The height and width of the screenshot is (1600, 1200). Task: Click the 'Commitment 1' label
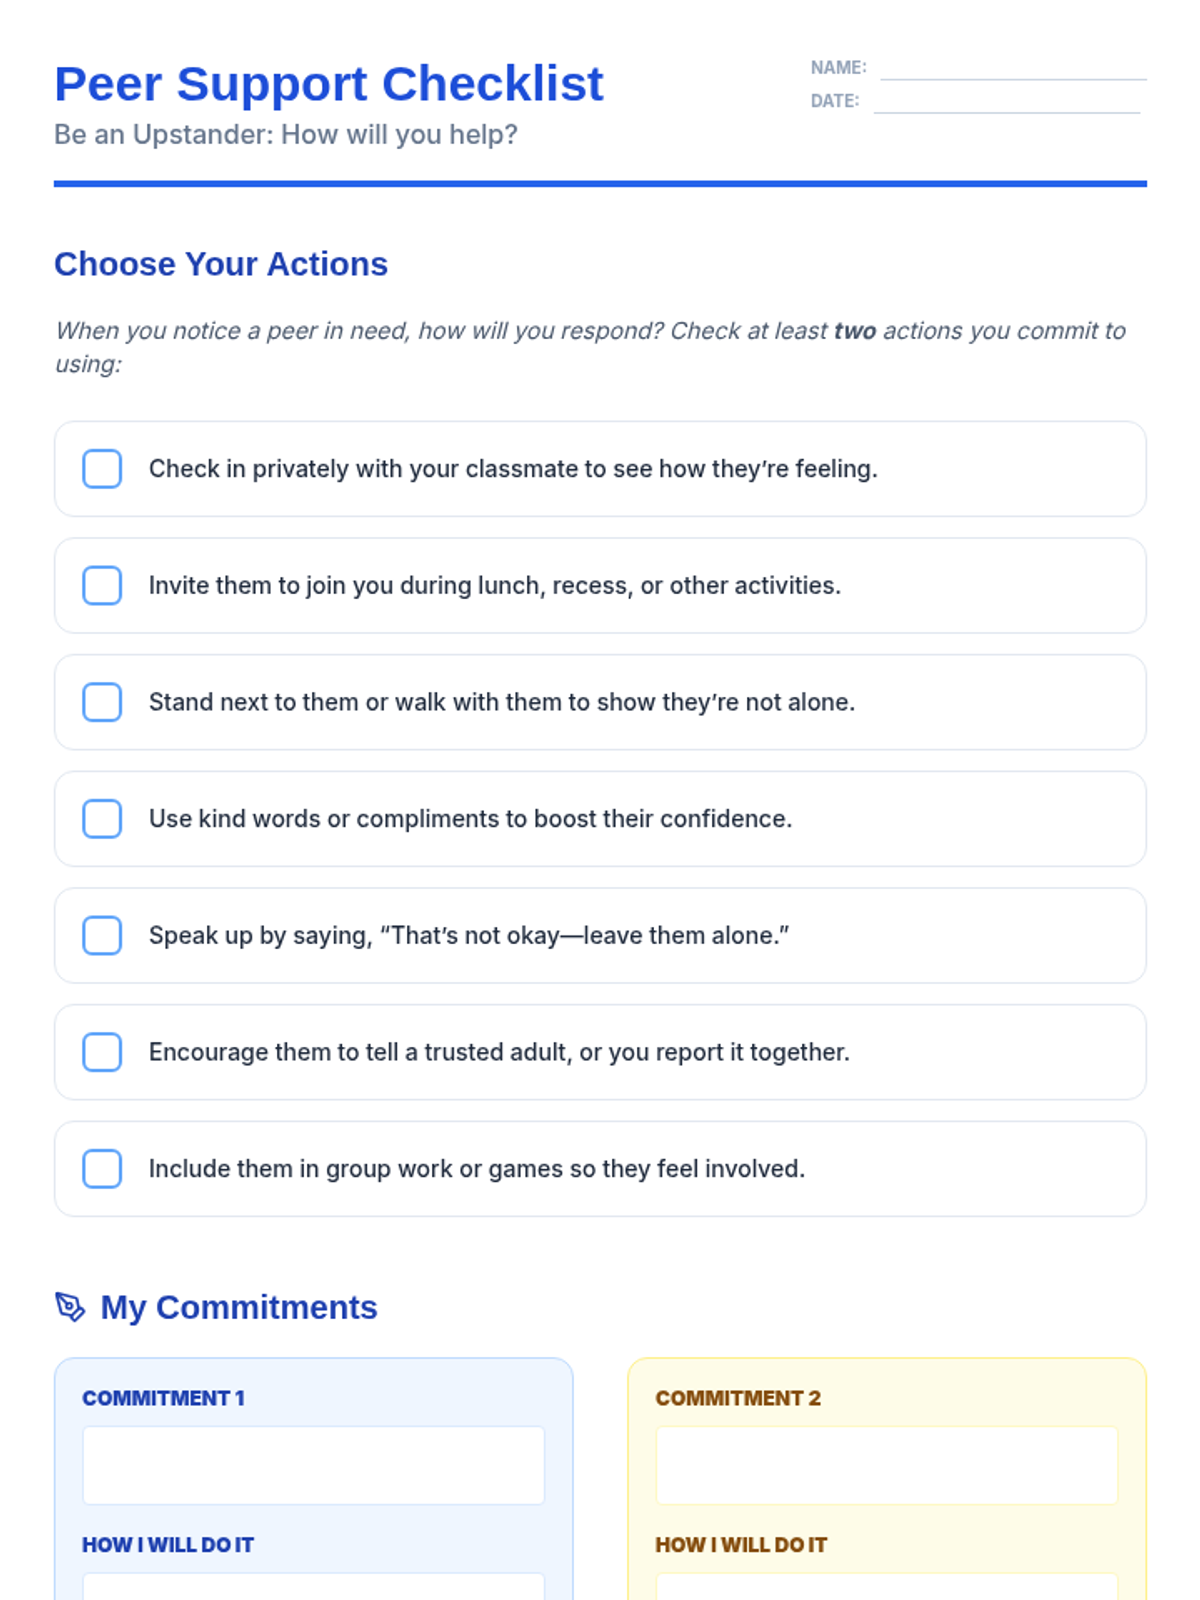click(163, 1398)
